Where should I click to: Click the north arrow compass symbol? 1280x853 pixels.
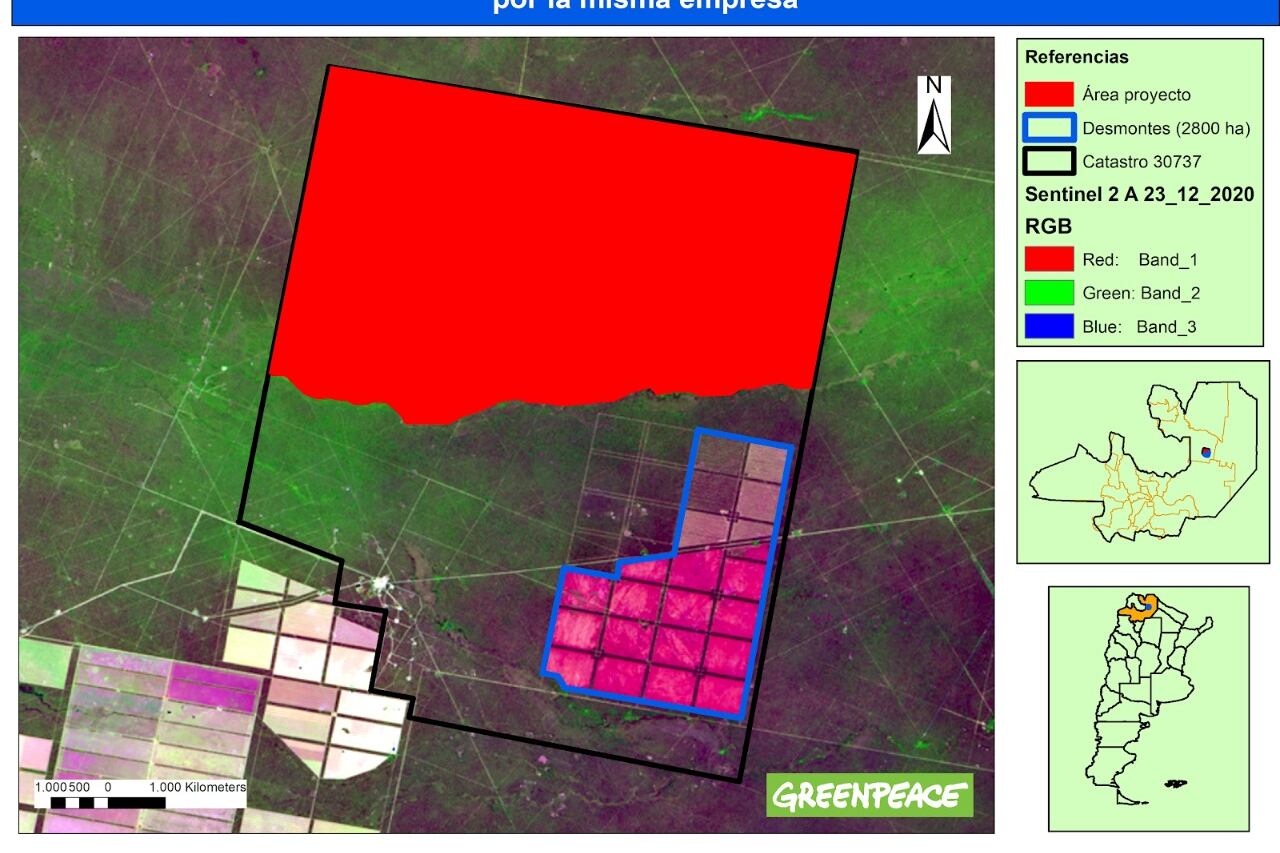[933, 115]
